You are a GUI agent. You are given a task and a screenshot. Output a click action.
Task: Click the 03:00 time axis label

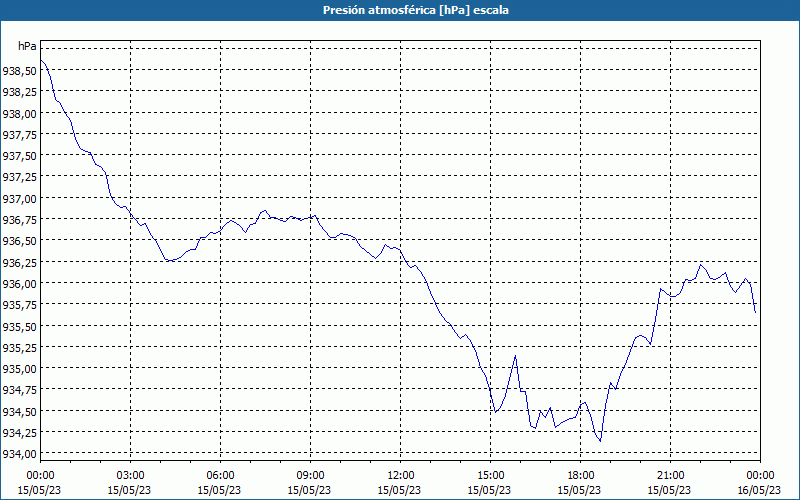131,476
